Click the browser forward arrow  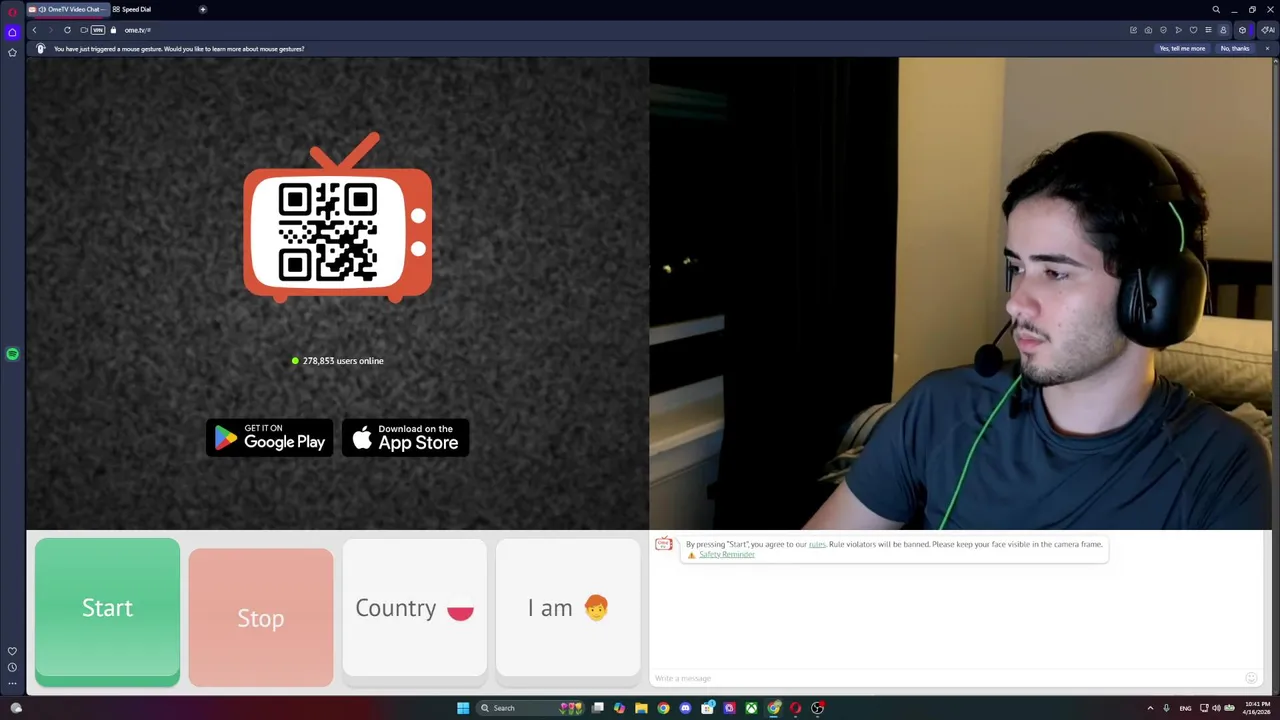tap(50, 30)
